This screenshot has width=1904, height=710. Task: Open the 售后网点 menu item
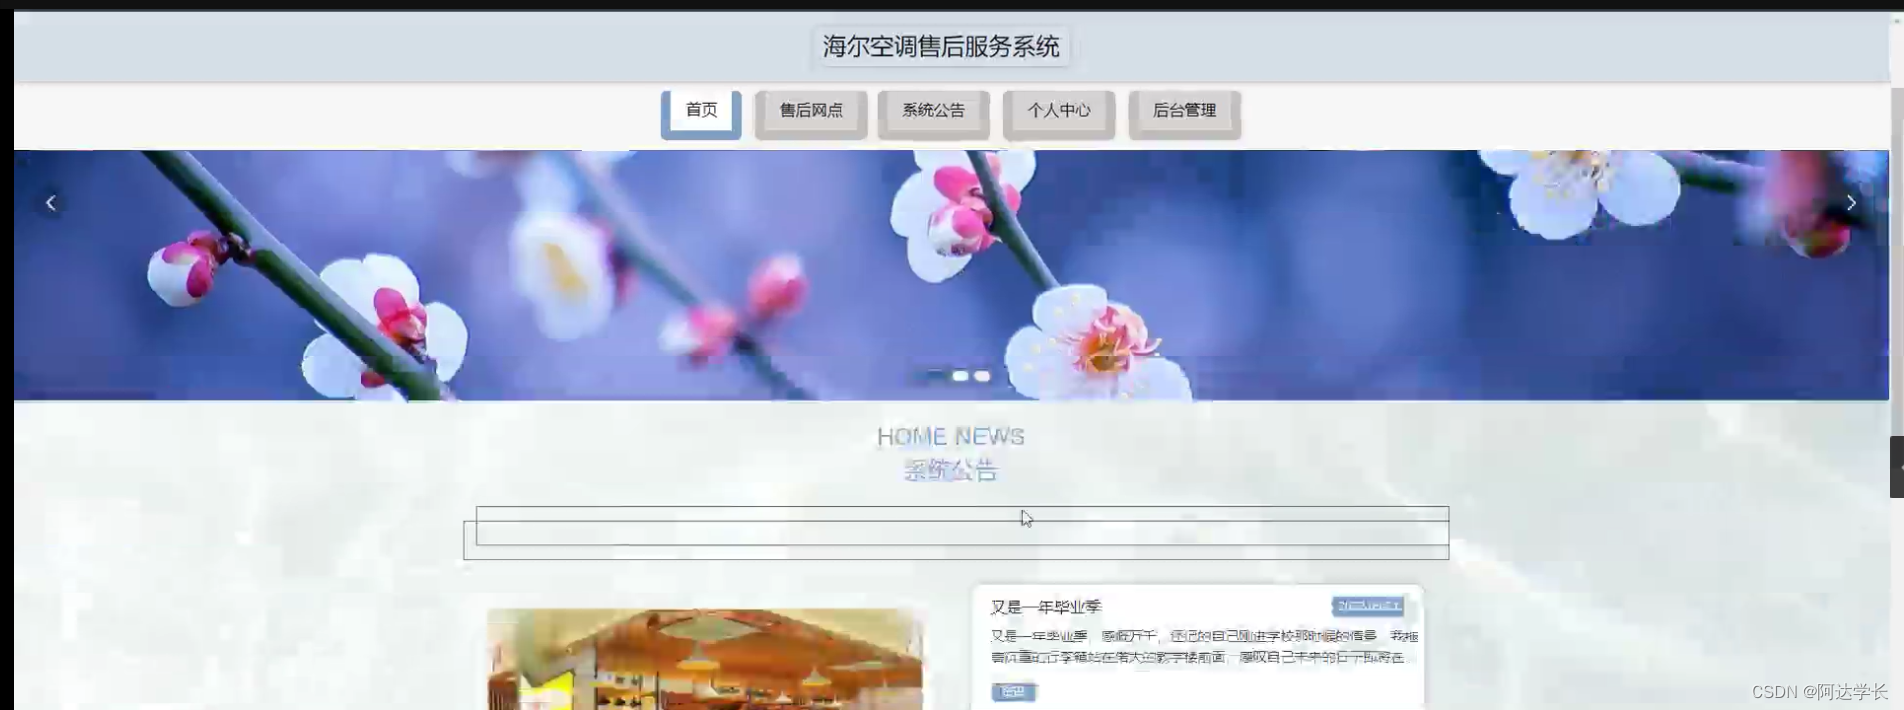pos(811,113)
